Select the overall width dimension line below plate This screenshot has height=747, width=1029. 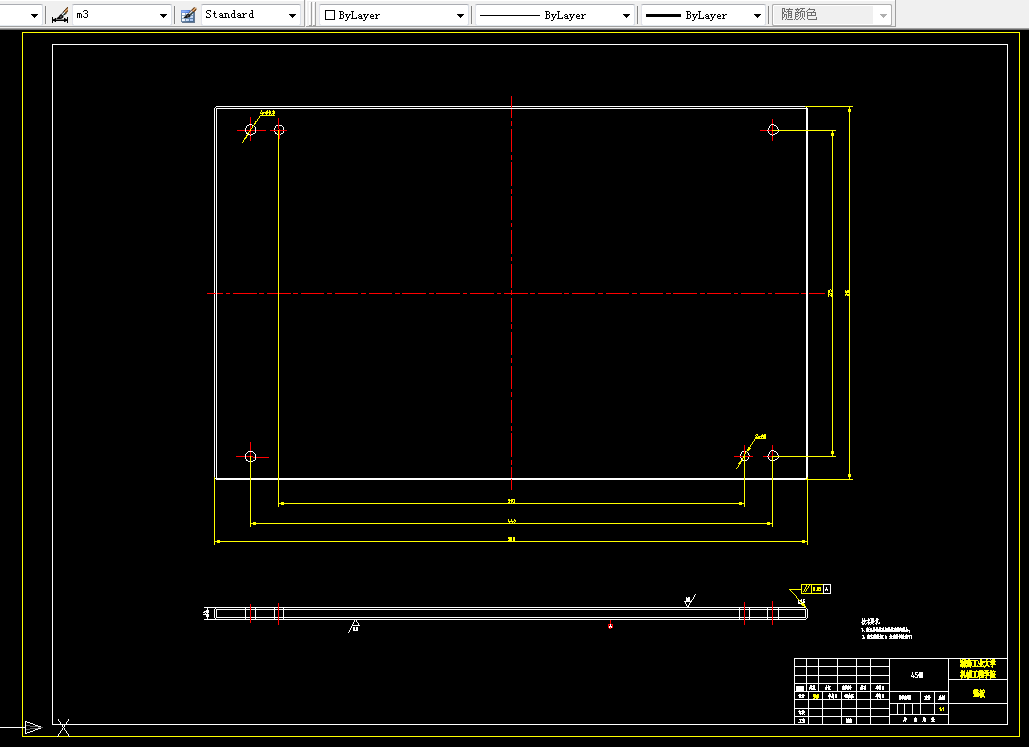click(x=511, y=542)
